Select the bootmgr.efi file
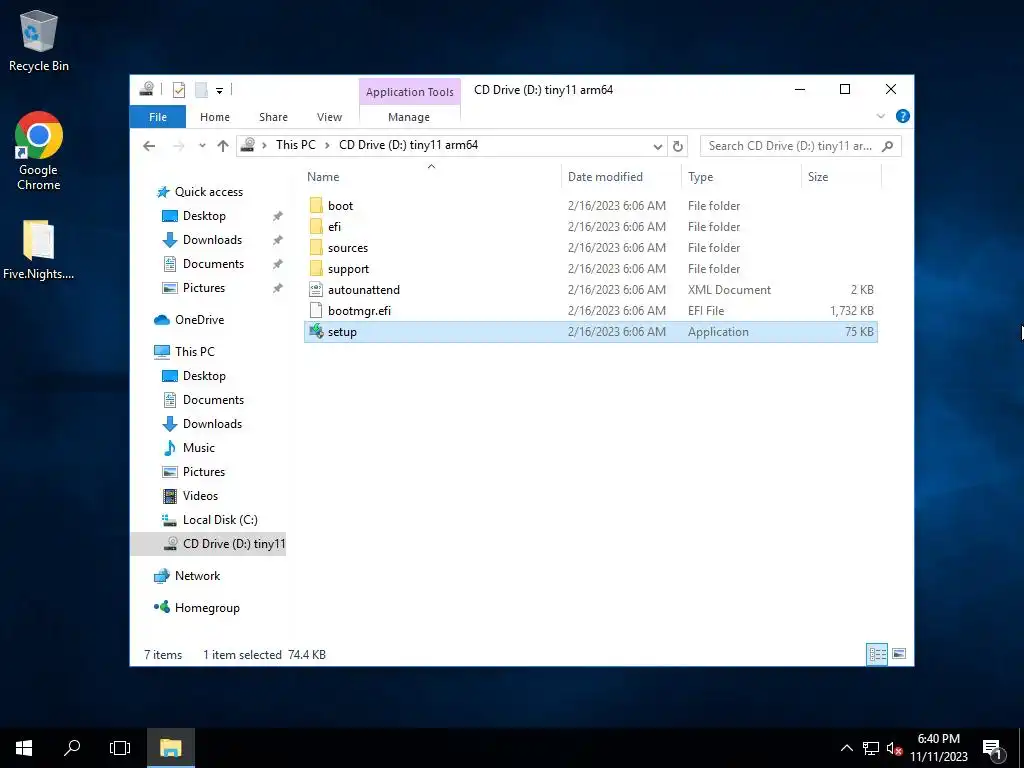Screen dimensions: 1024x768 tap(590, 310)
